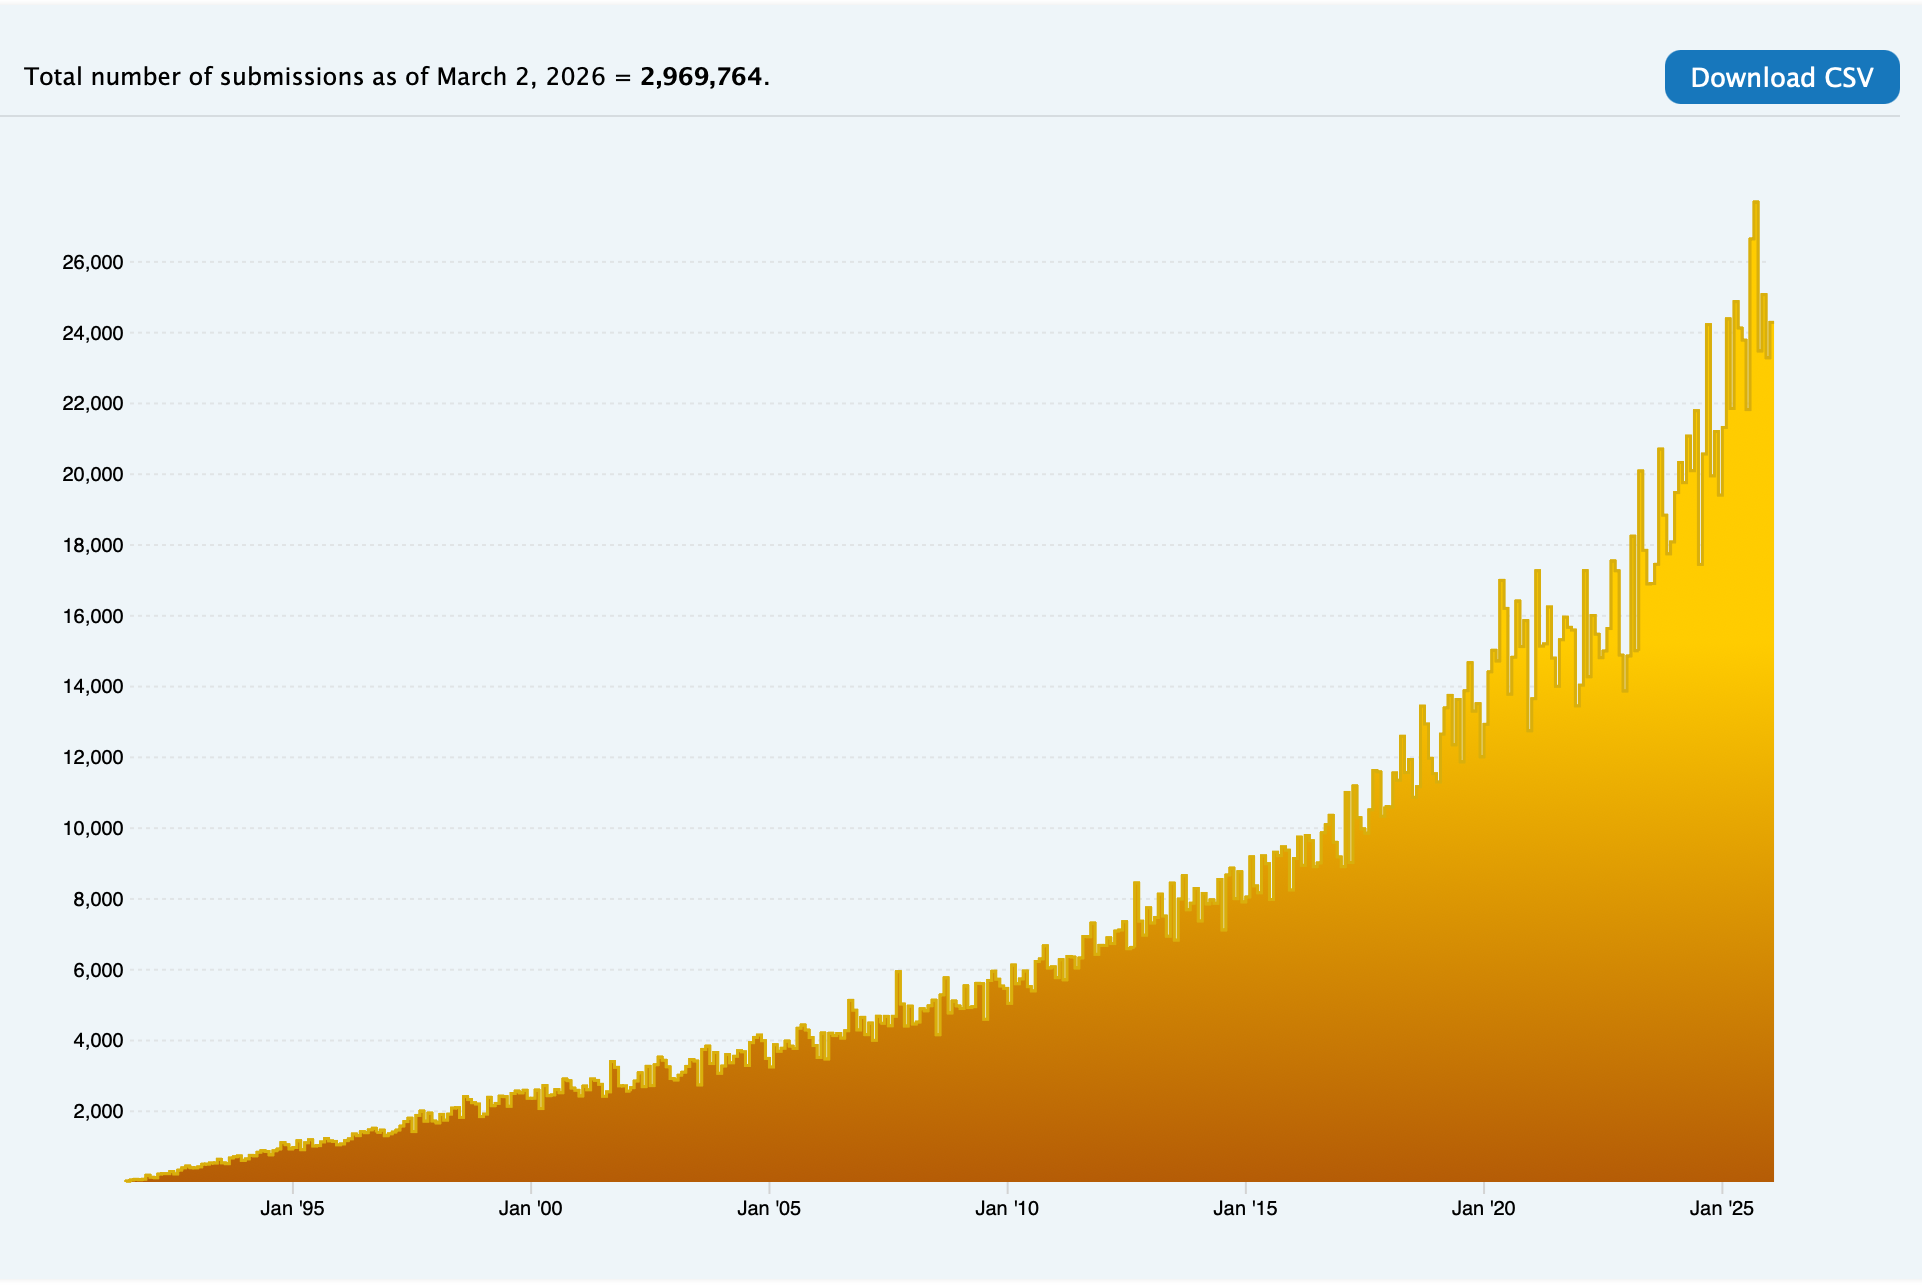The height and width of the screenshot is (1286, 1922).
Task: Click the 20,000 y-axis label
Action: click(x=92, y=475)
